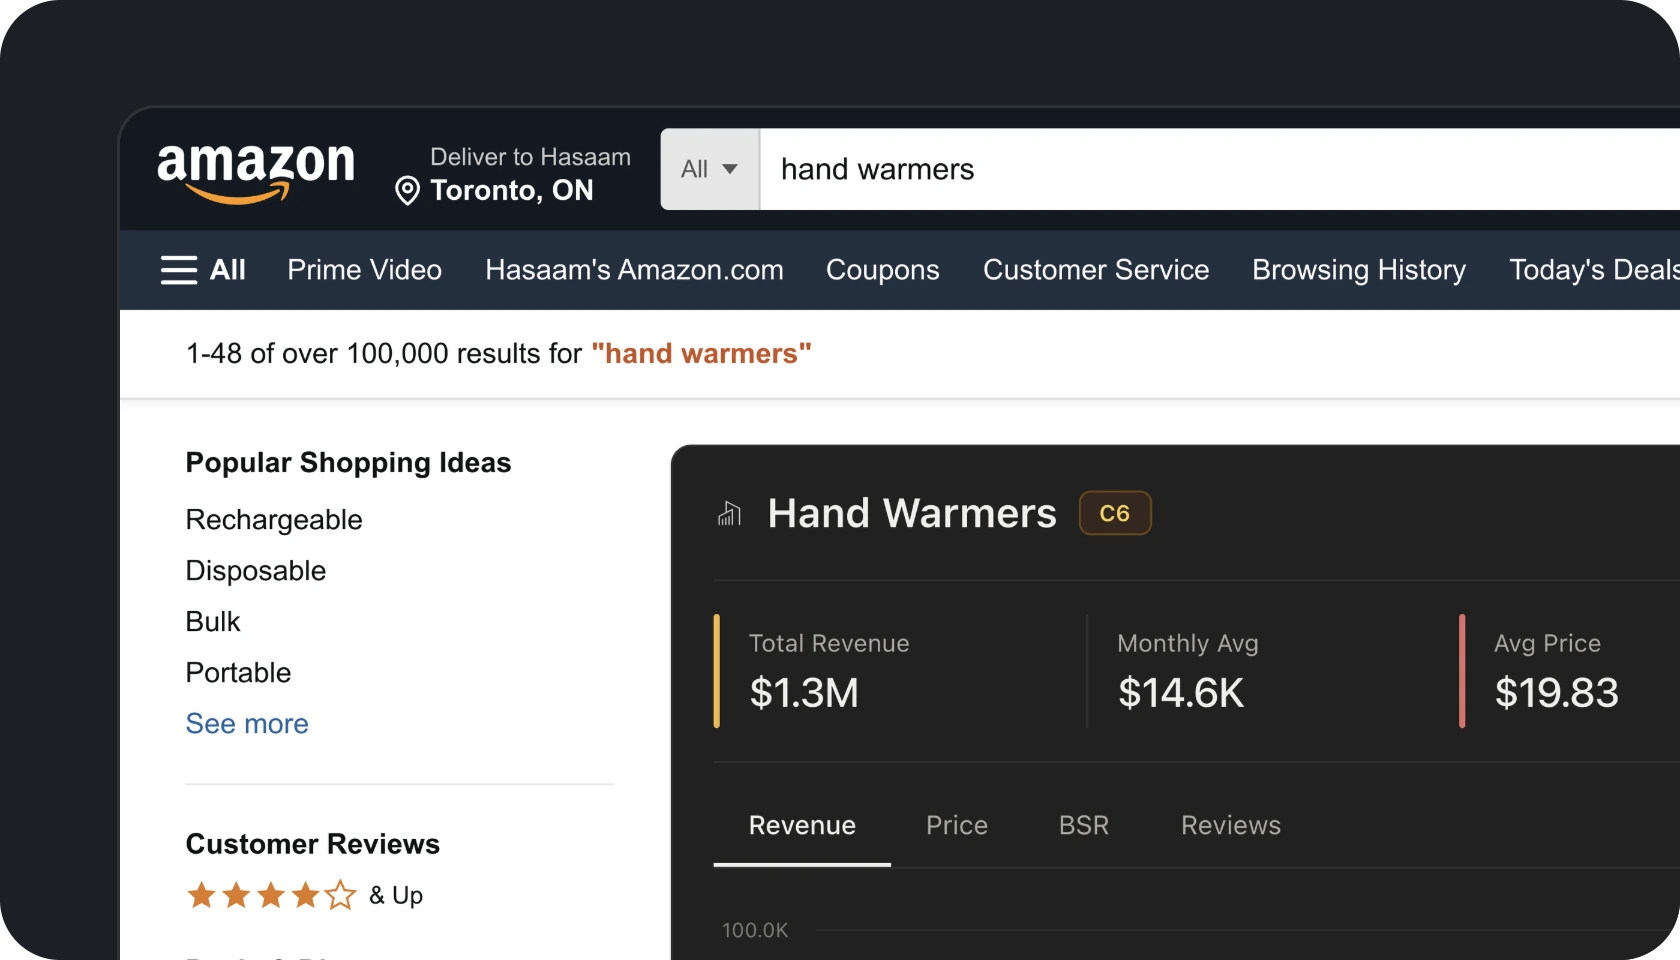Open the hamburger All menu

tap(203, 270)
